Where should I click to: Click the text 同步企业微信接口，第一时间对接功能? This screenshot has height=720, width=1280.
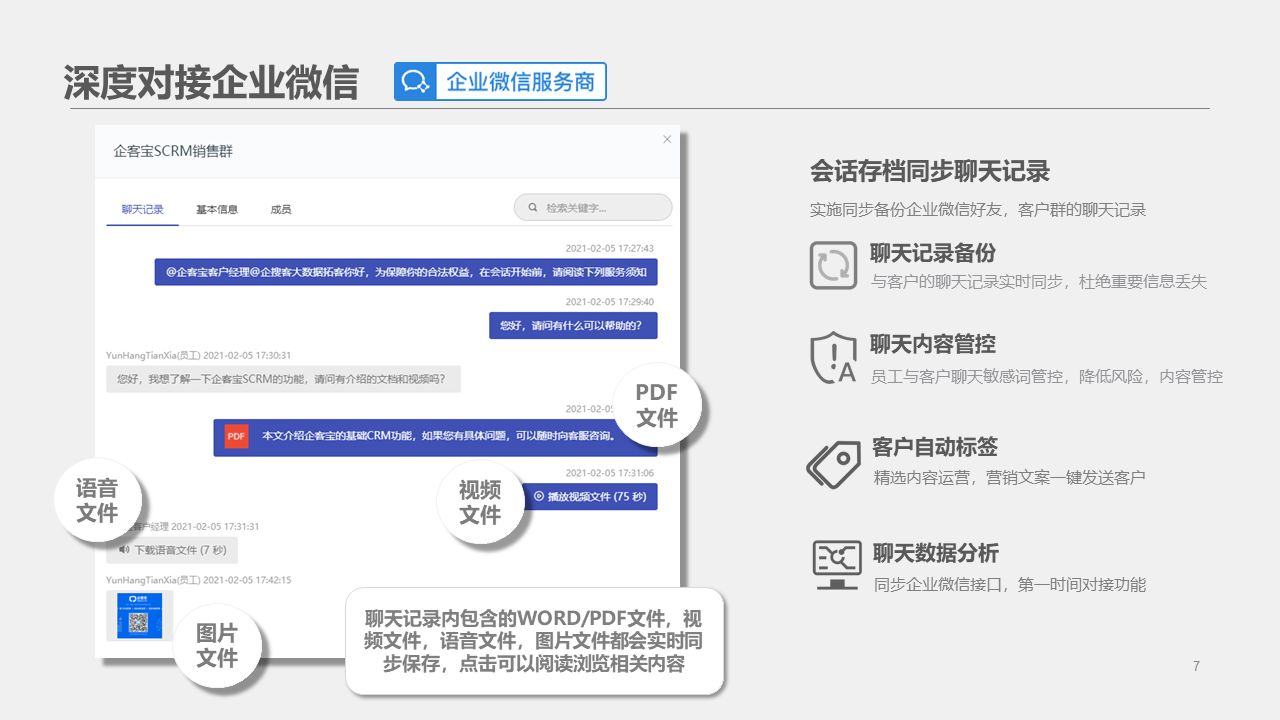(x=1010, y=585)
